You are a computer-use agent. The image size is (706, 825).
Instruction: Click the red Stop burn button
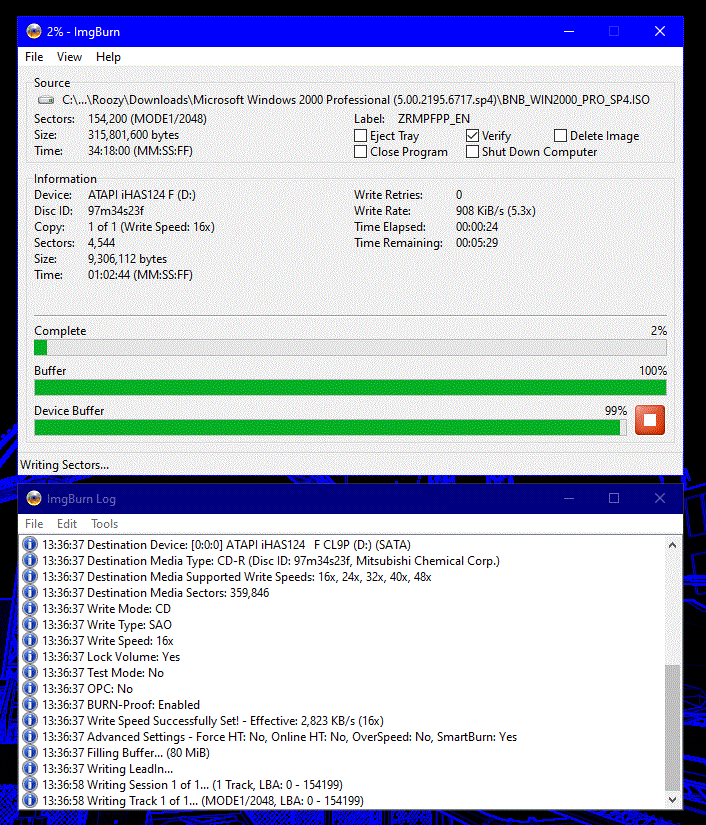pos(650,420)
